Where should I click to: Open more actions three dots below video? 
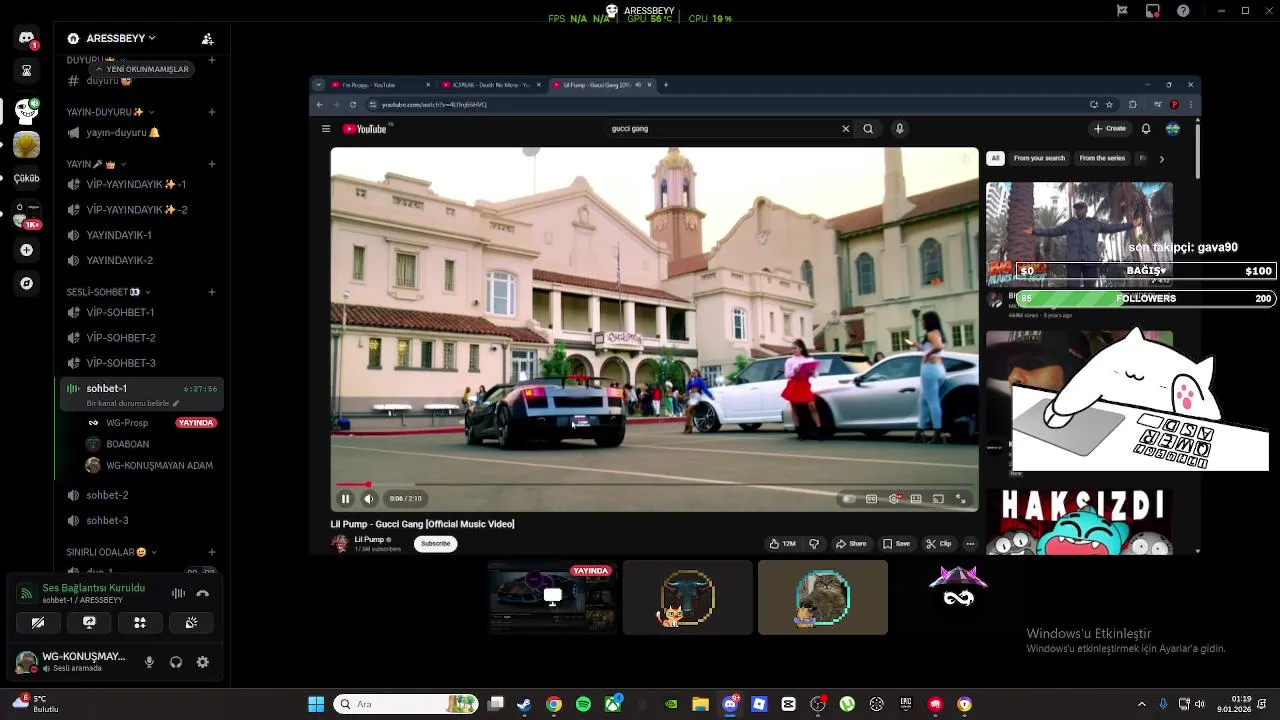[969, 544]
